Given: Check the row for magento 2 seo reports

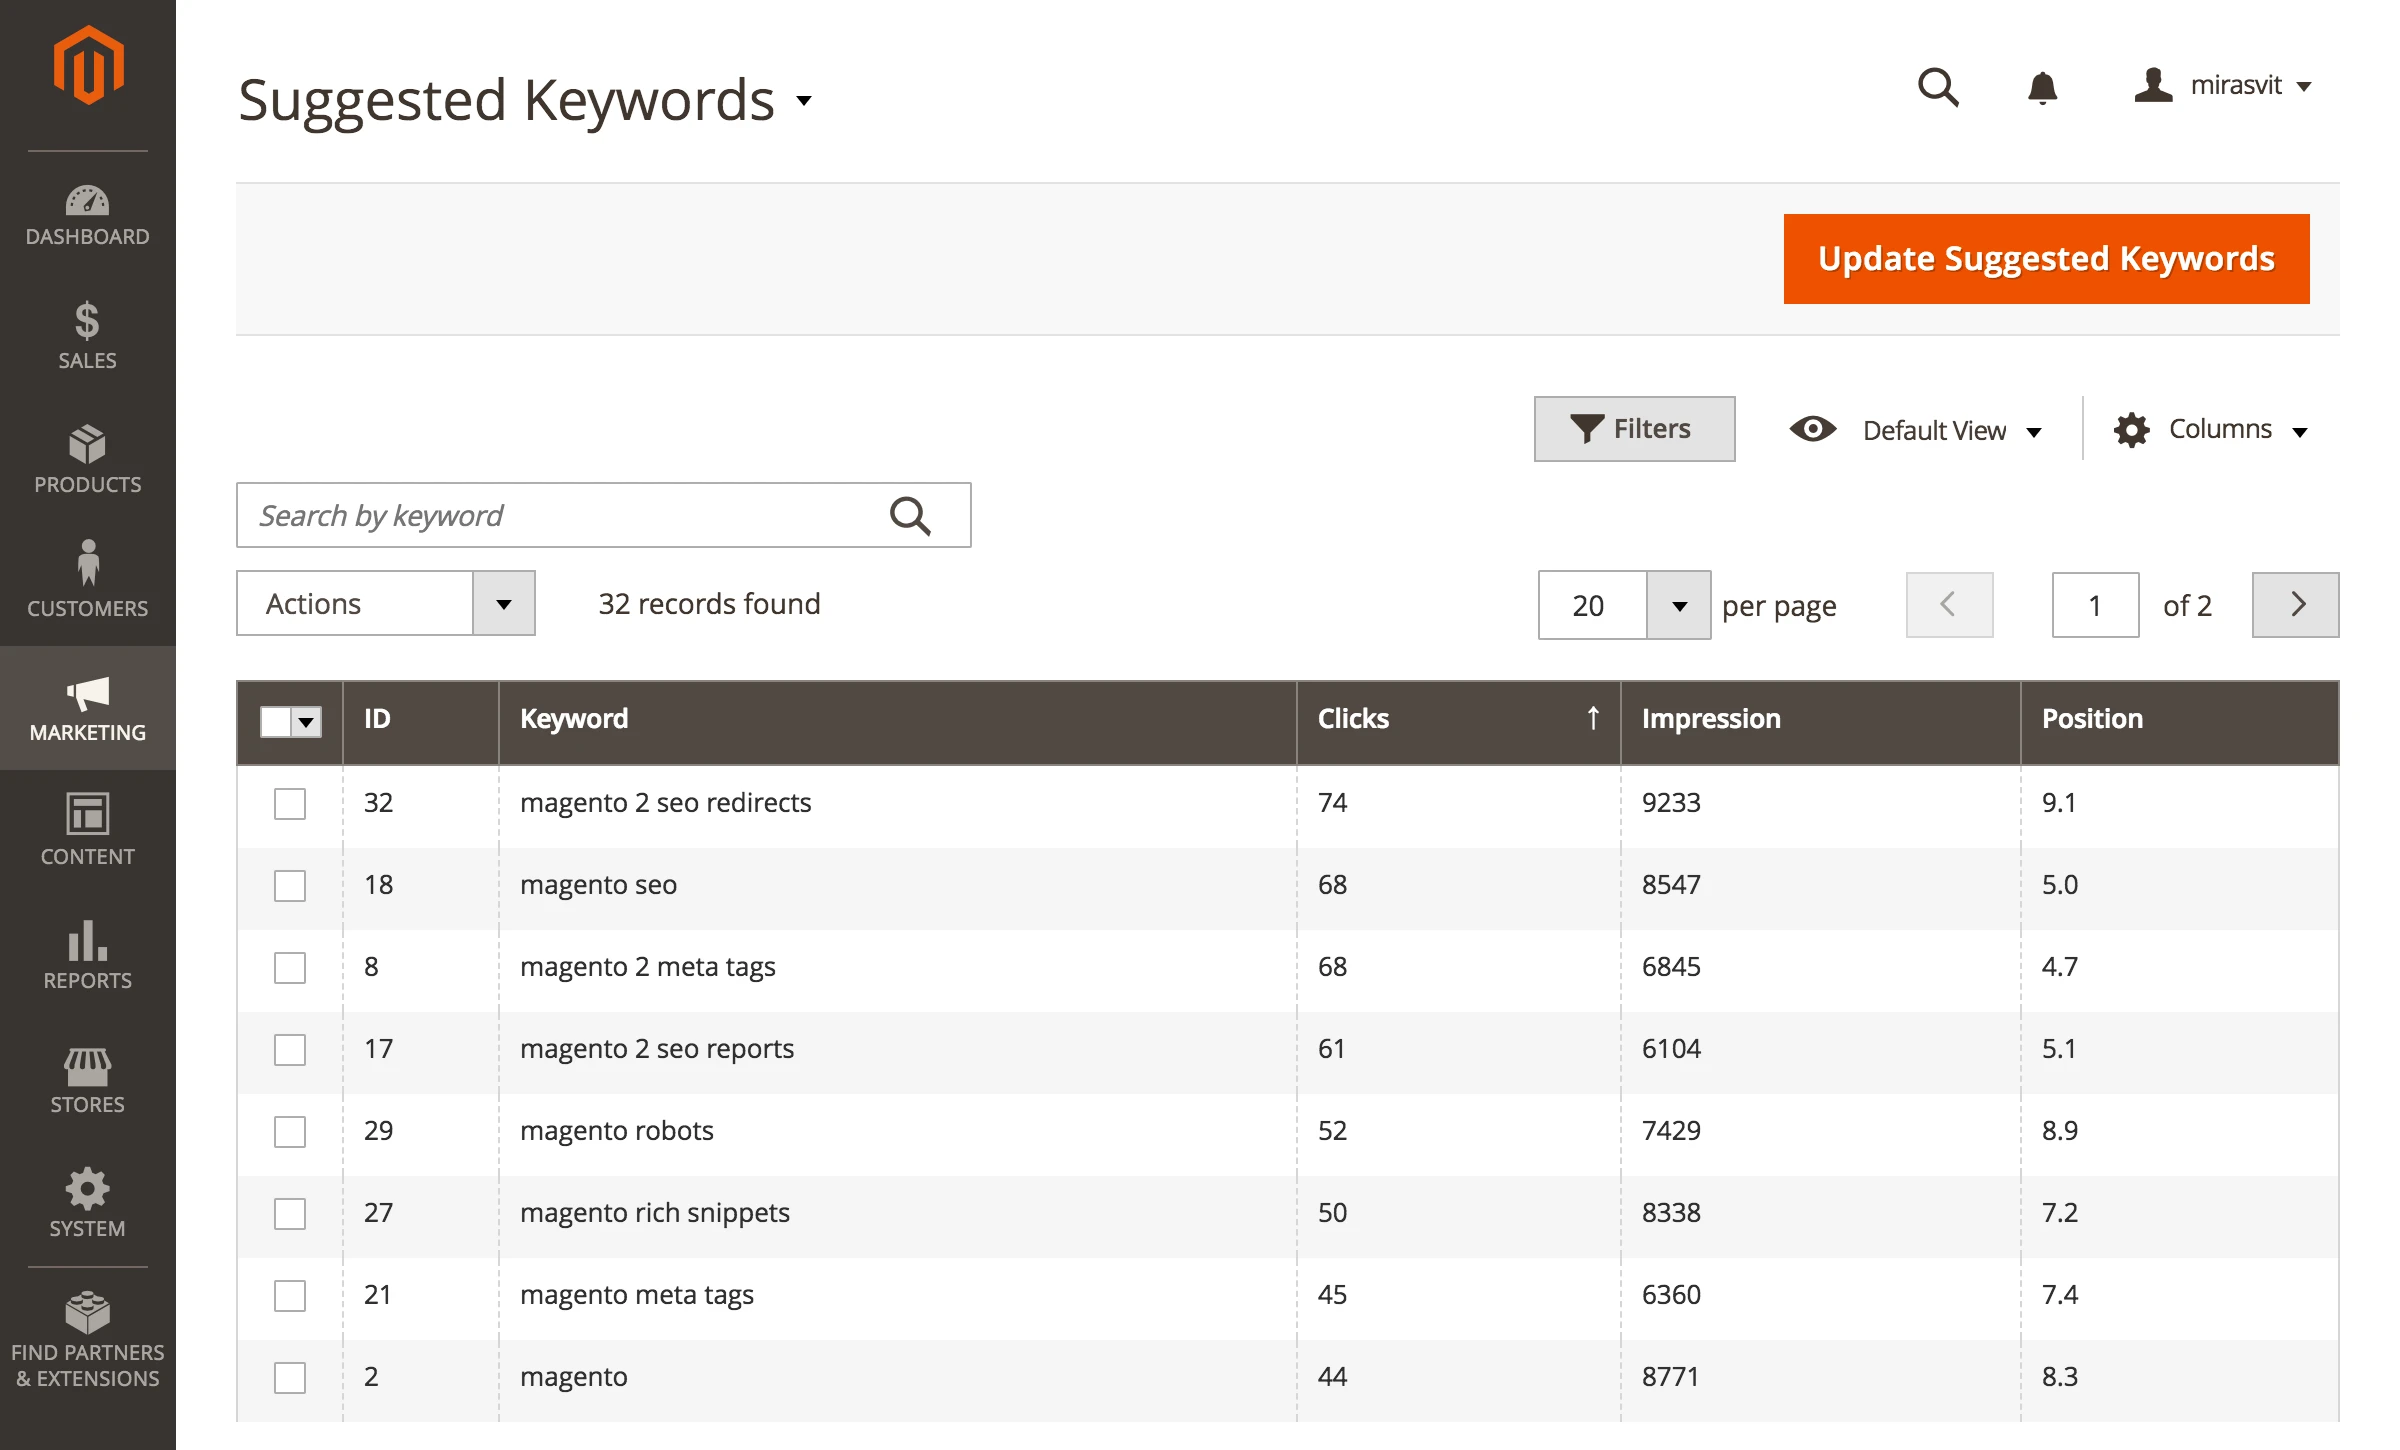Looking at the screenshot, I should tap(290, 1049).
